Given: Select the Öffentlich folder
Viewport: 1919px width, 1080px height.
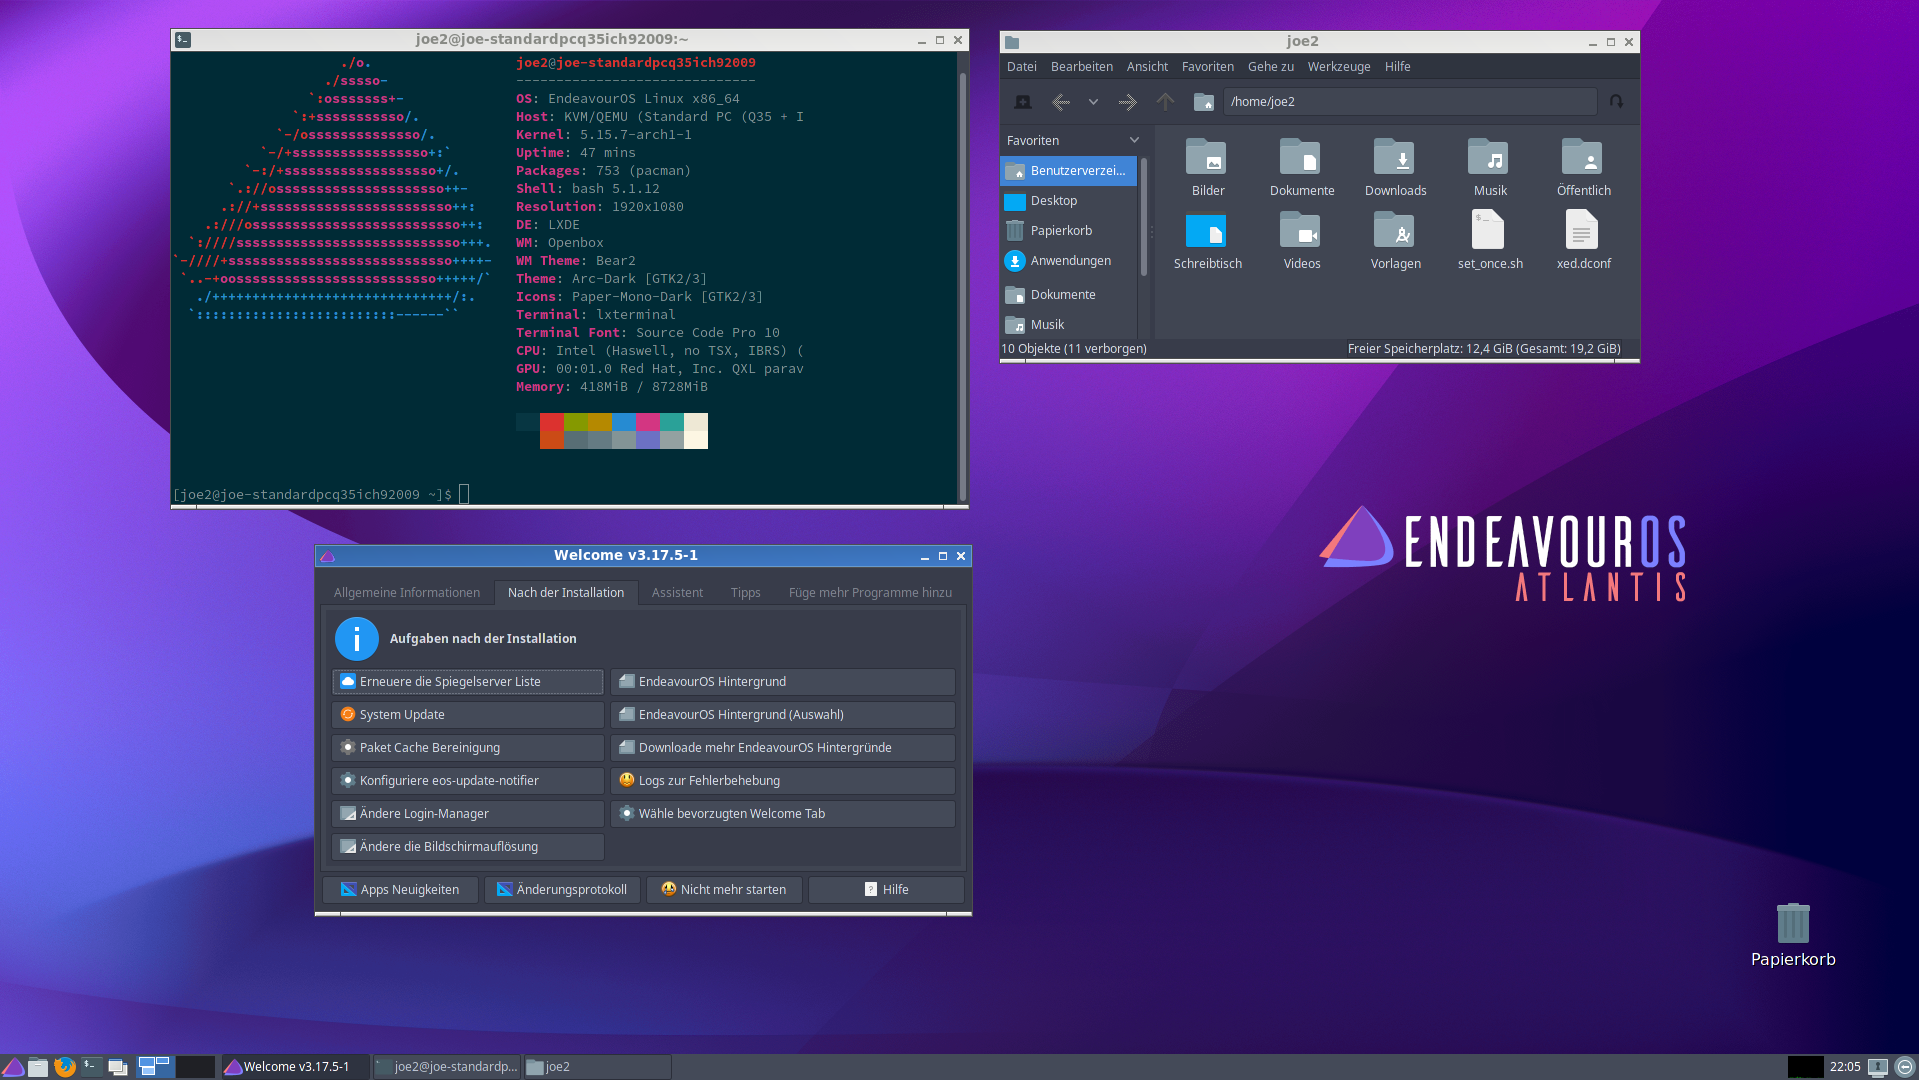Looking at the screenshot, I should [1583, 168].
